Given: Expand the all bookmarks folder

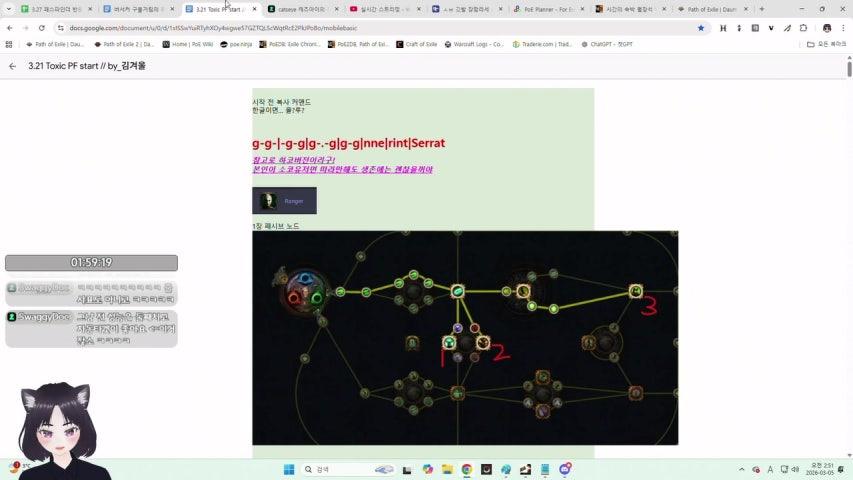Looking at the screenshot, I should tap(826, 44).
